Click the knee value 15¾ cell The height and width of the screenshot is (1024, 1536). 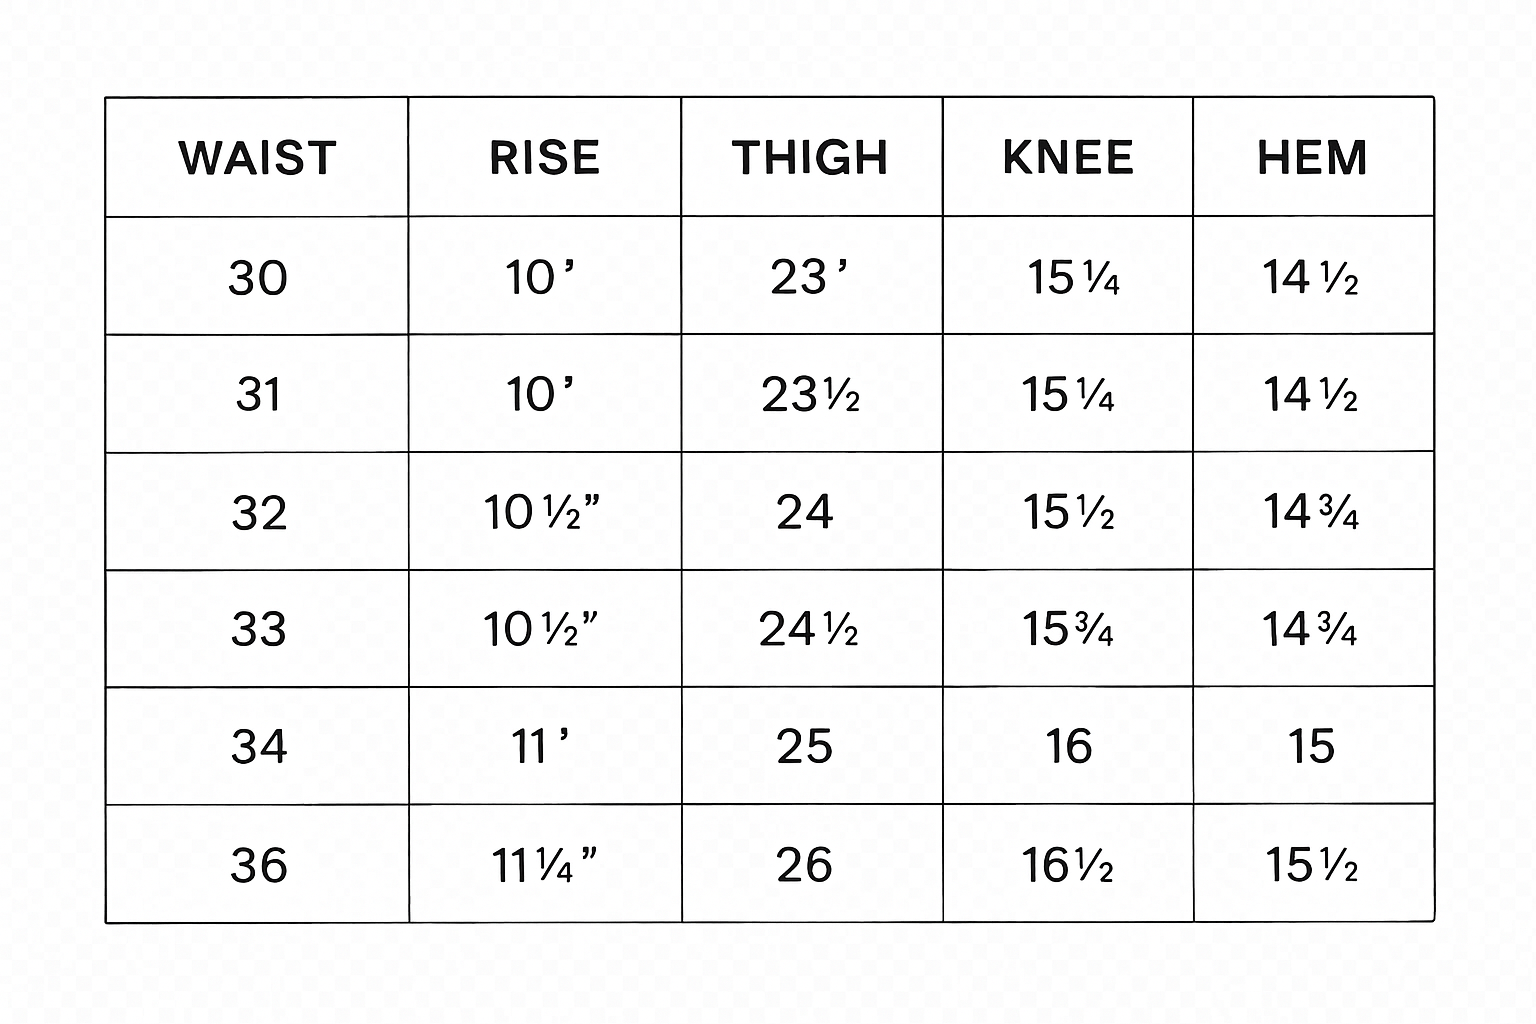point(1067,629)
